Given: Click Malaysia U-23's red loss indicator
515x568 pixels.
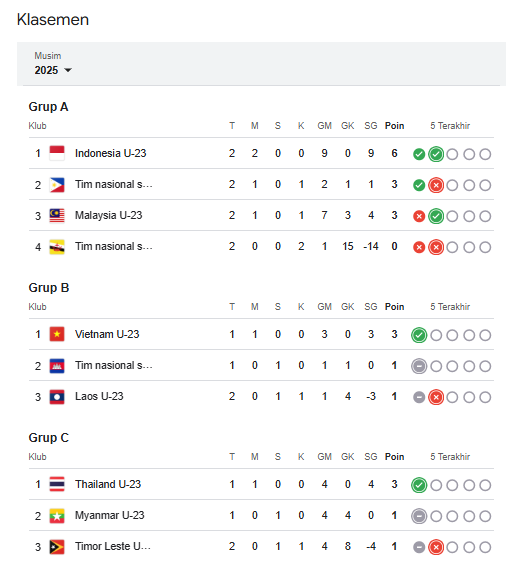Looking at the screenshot, I should [419, 217].
